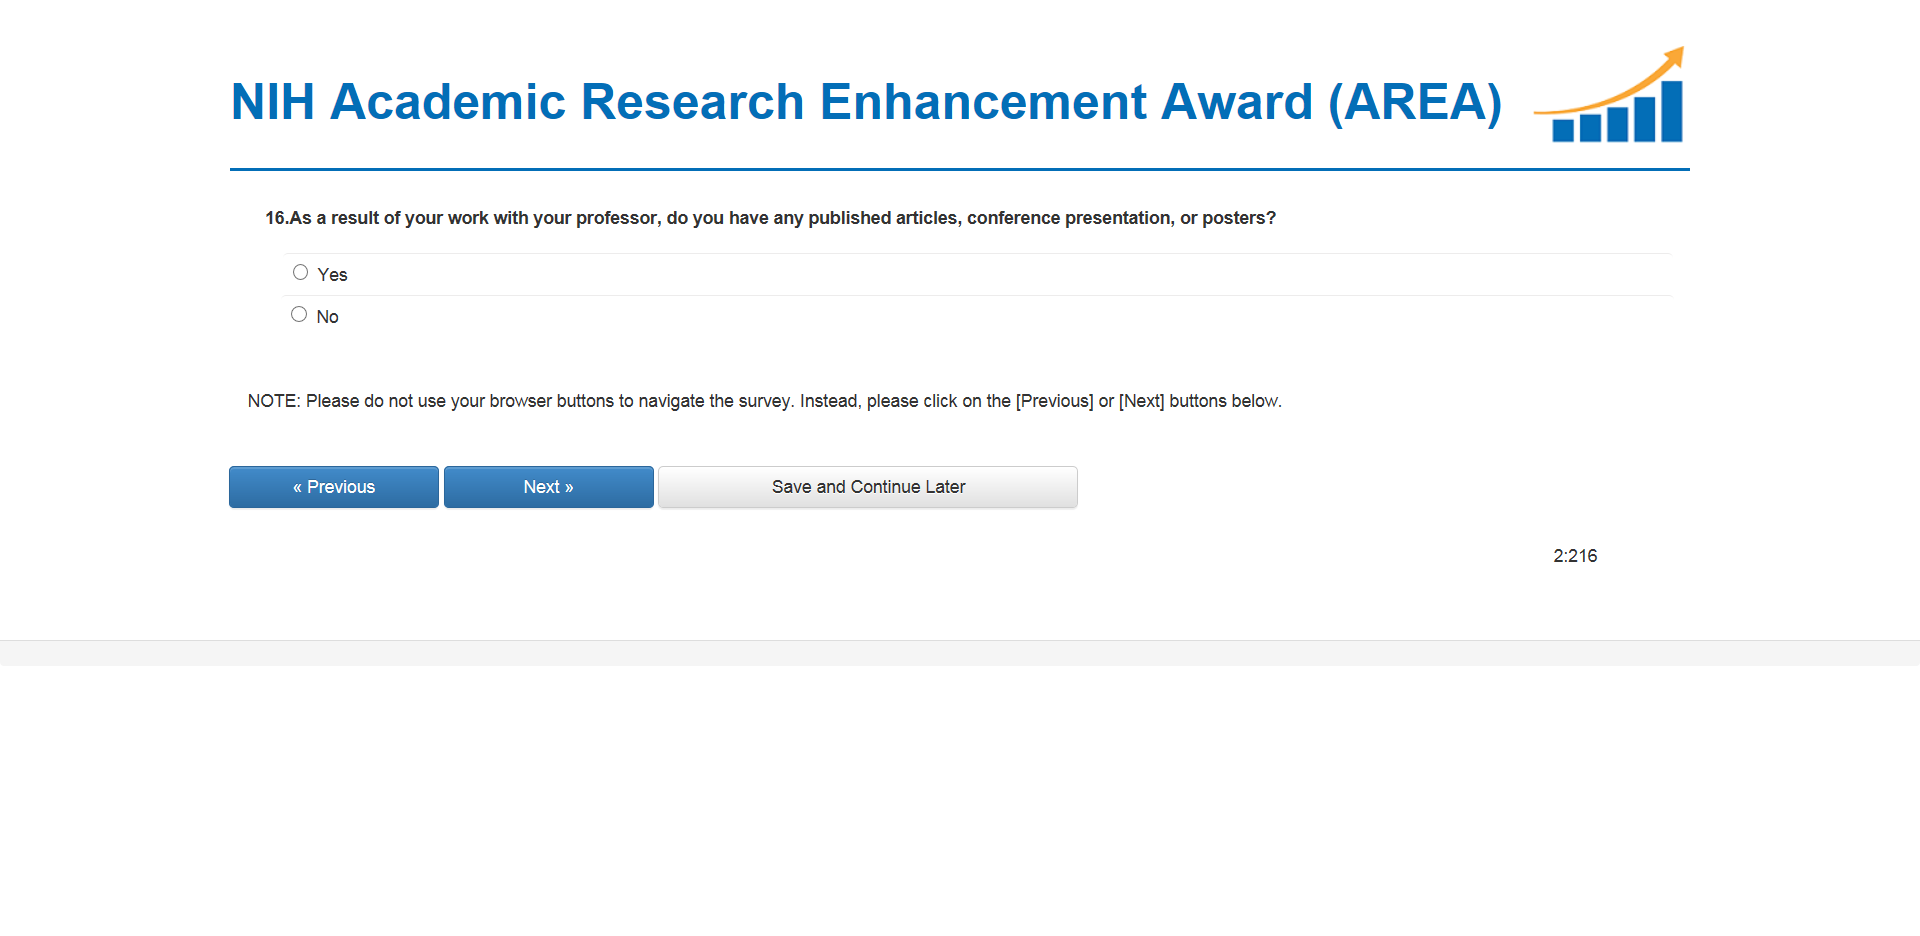
Task: Go back with the Previous button
Action: tap(334, 487)
